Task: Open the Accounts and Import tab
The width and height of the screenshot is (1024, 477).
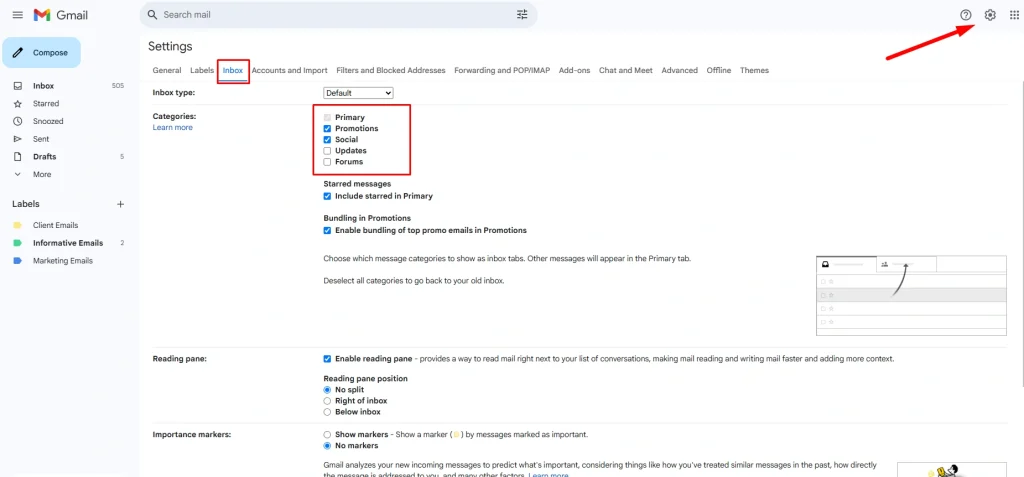Action: 289,71
